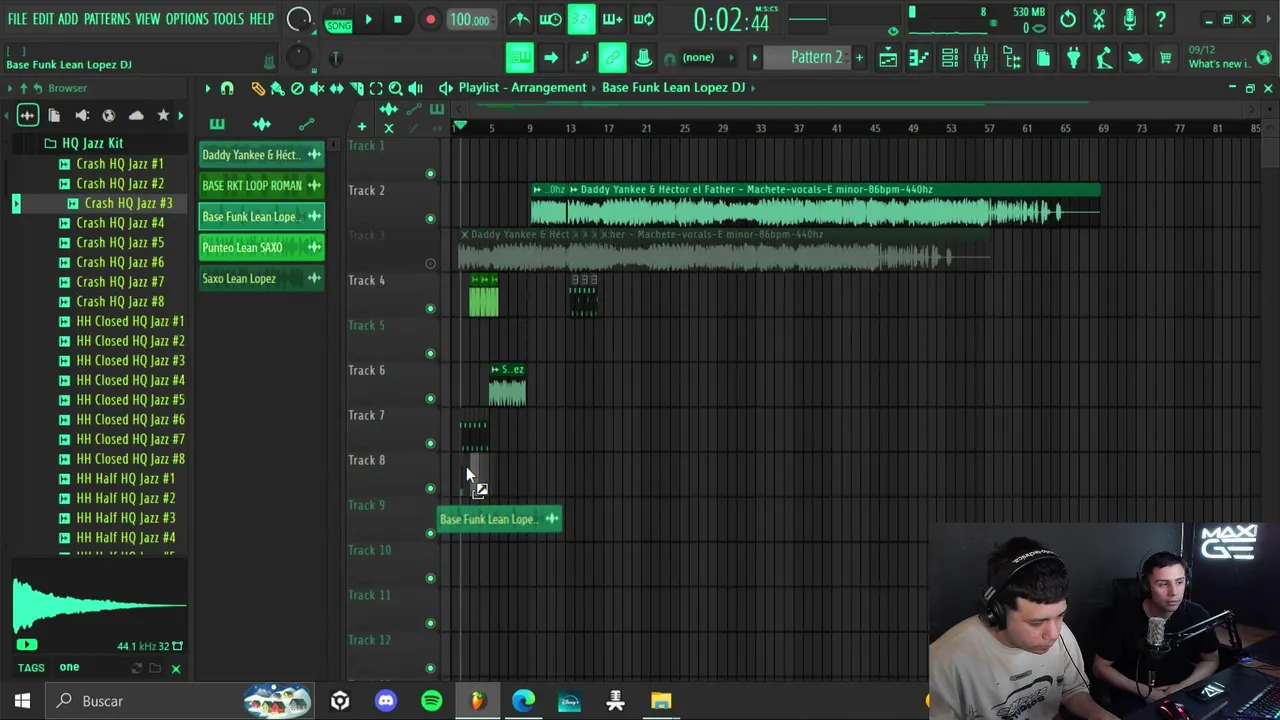Open the TOOLS menu
This screenshot has width=1280, height=720.
(x=228, y=19)
